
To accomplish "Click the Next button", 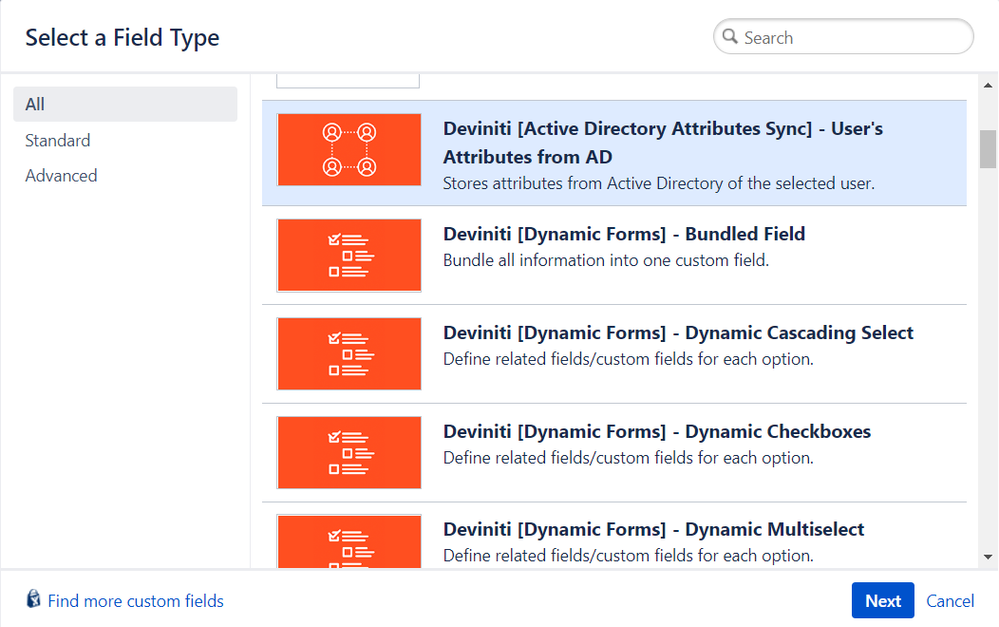I will pos(882,600).
